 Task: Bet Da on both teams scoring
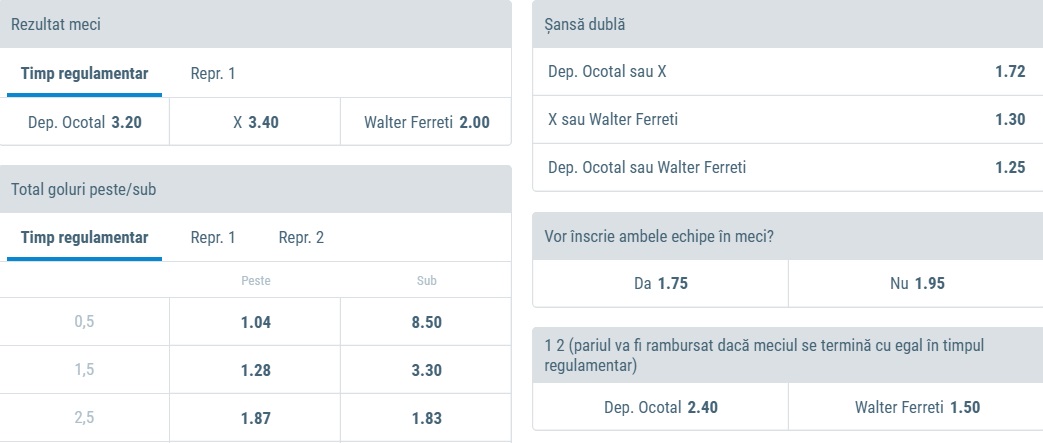(660, 283)
